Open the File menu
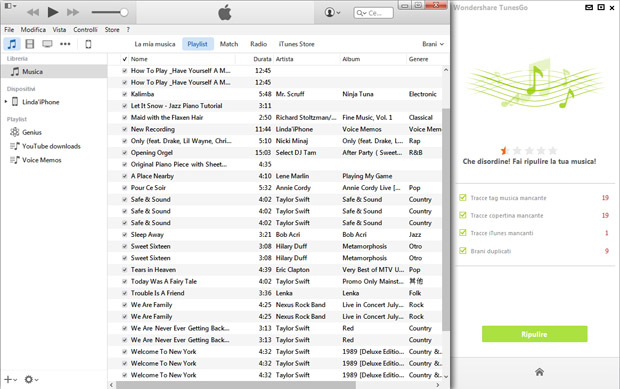Viewport: 620px width, 389px height. coord(9,30)
